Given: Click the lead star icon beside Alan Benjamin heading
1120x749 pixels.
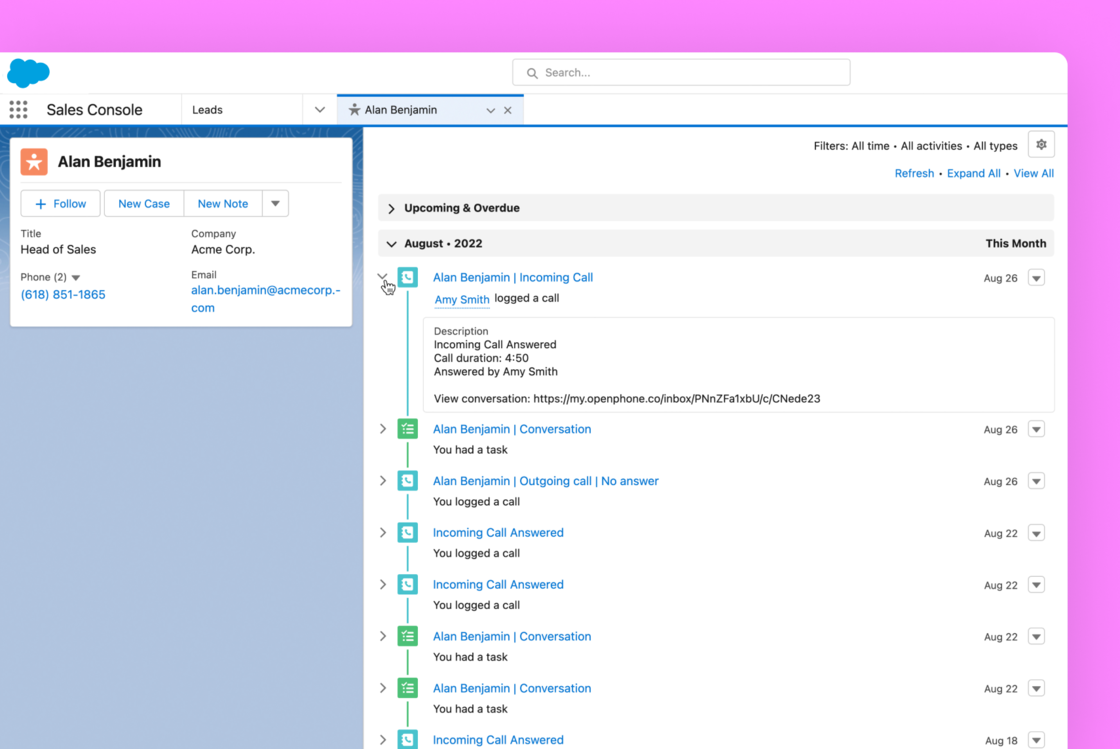Looking at the screenshot, I should coord(34,162).
